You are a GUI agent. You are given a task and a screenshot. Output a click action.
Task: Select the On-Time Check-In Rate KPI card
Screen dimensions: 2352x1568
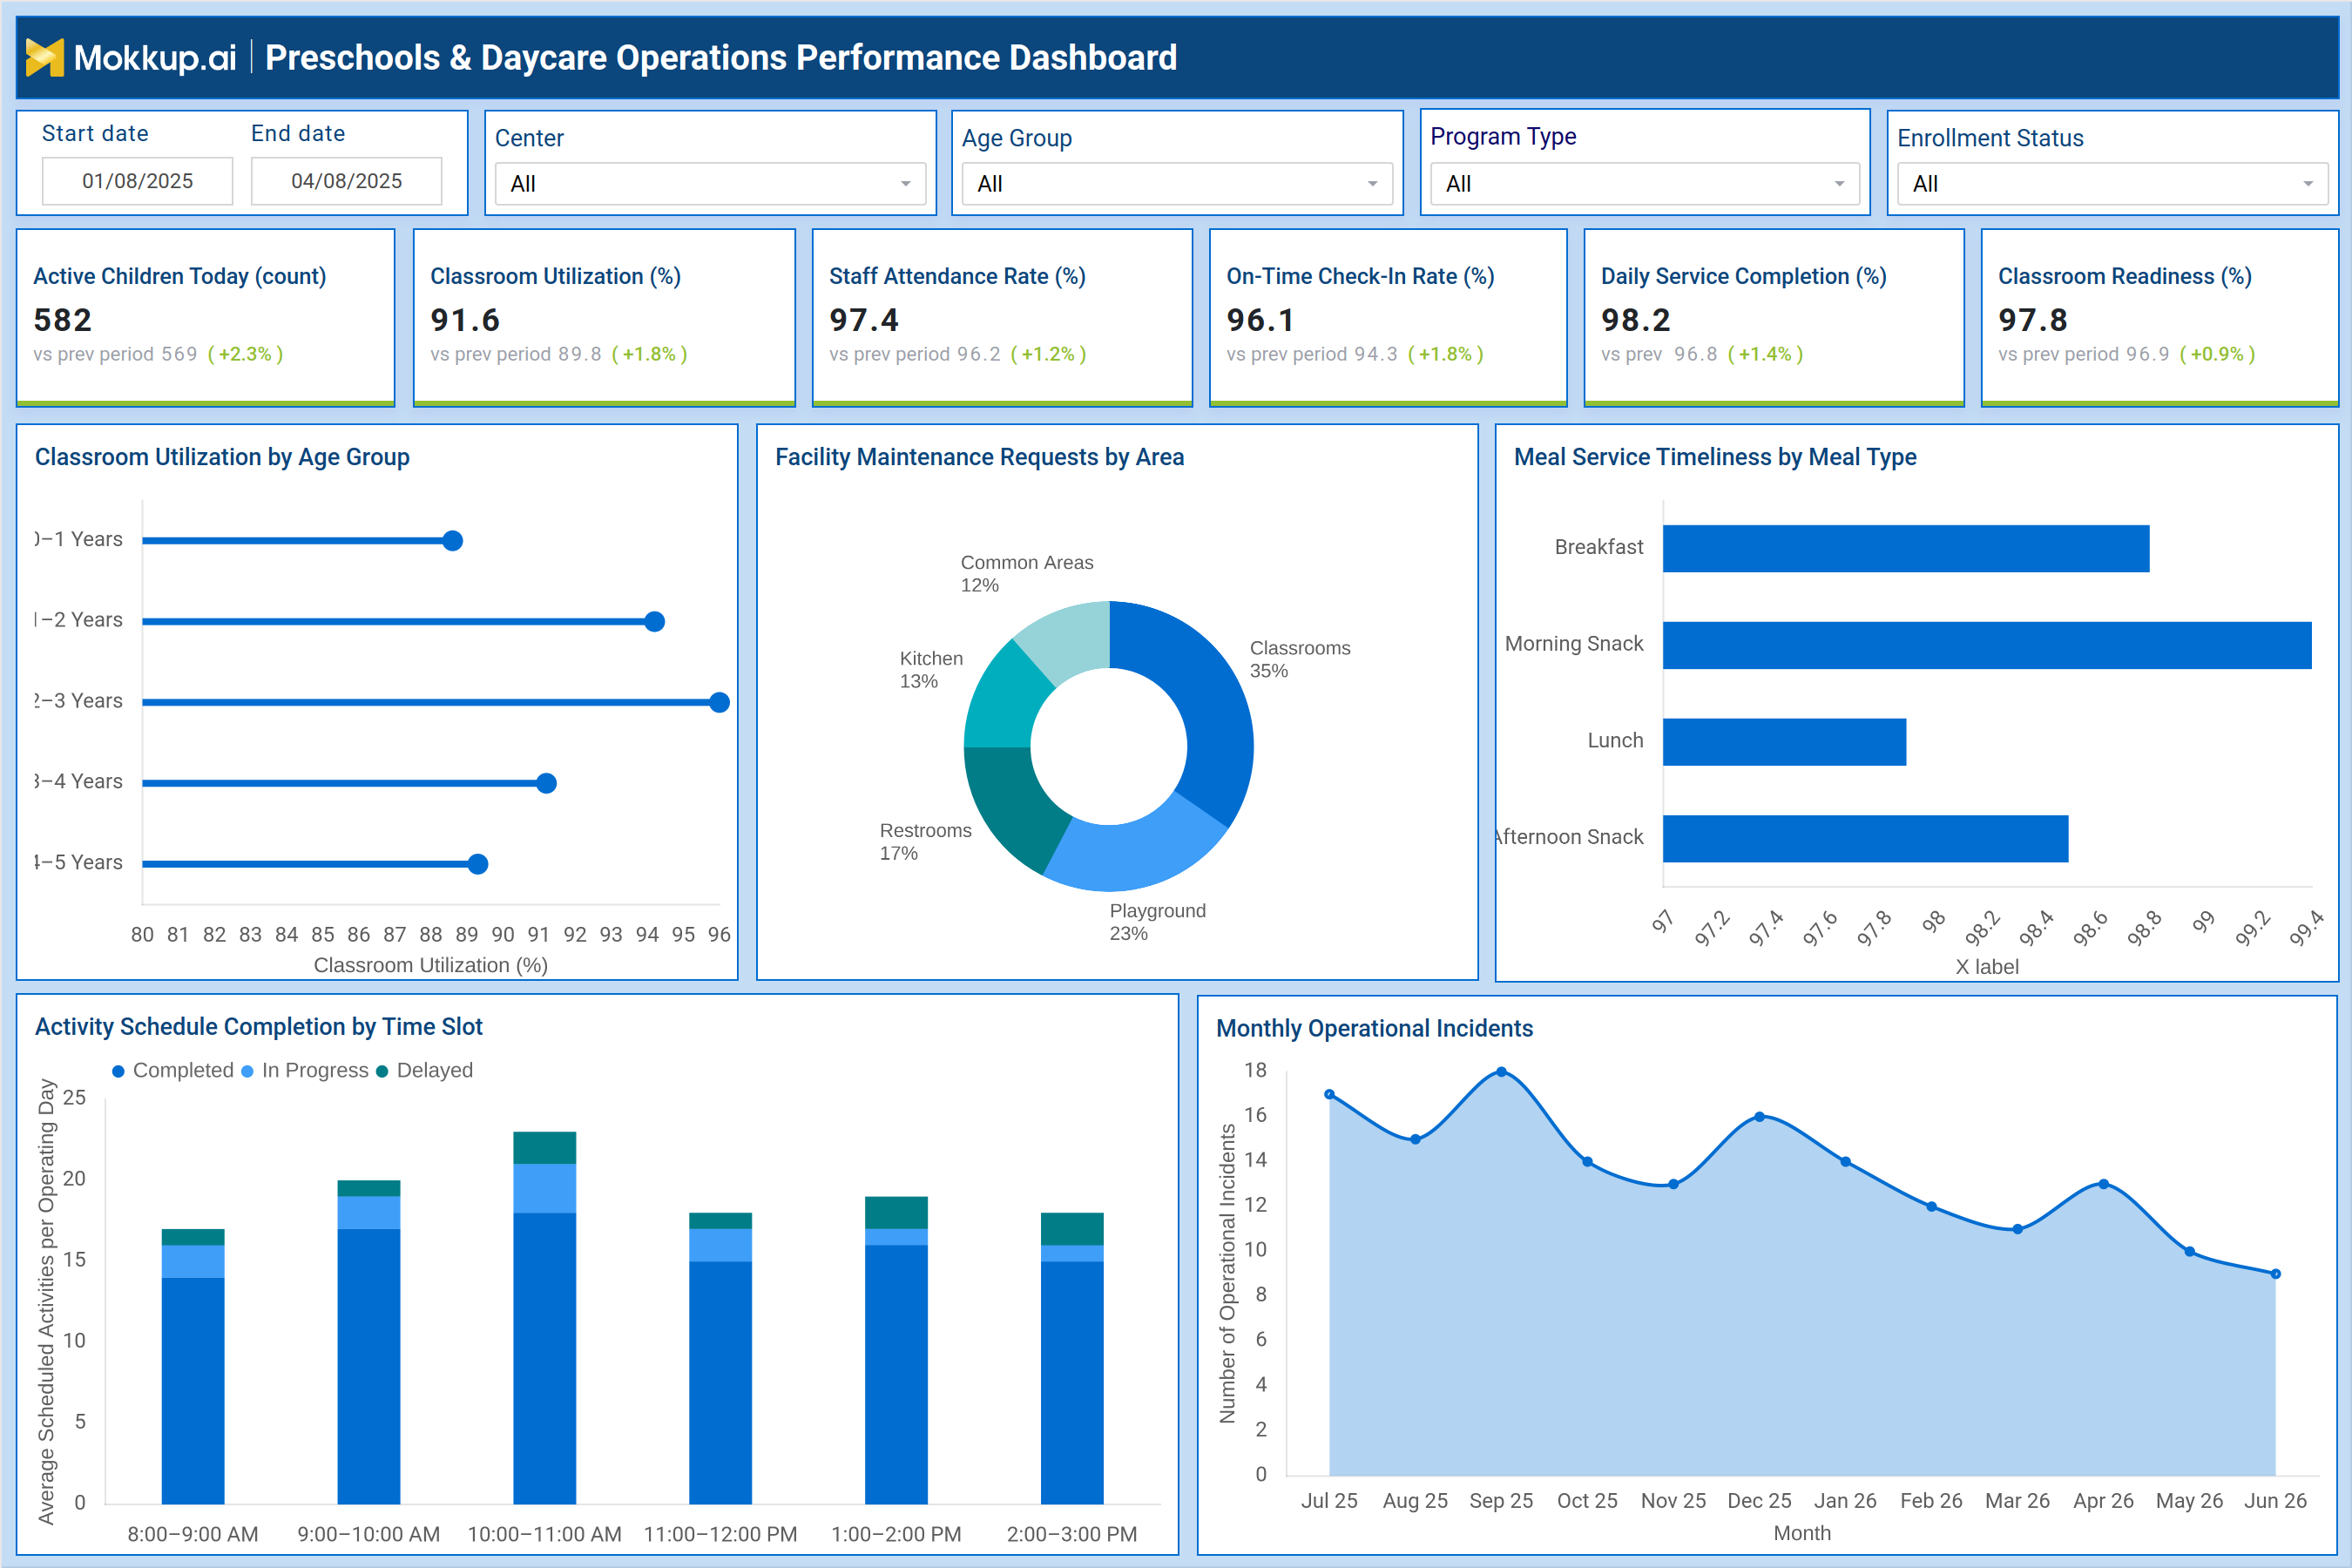(1388, 318)
